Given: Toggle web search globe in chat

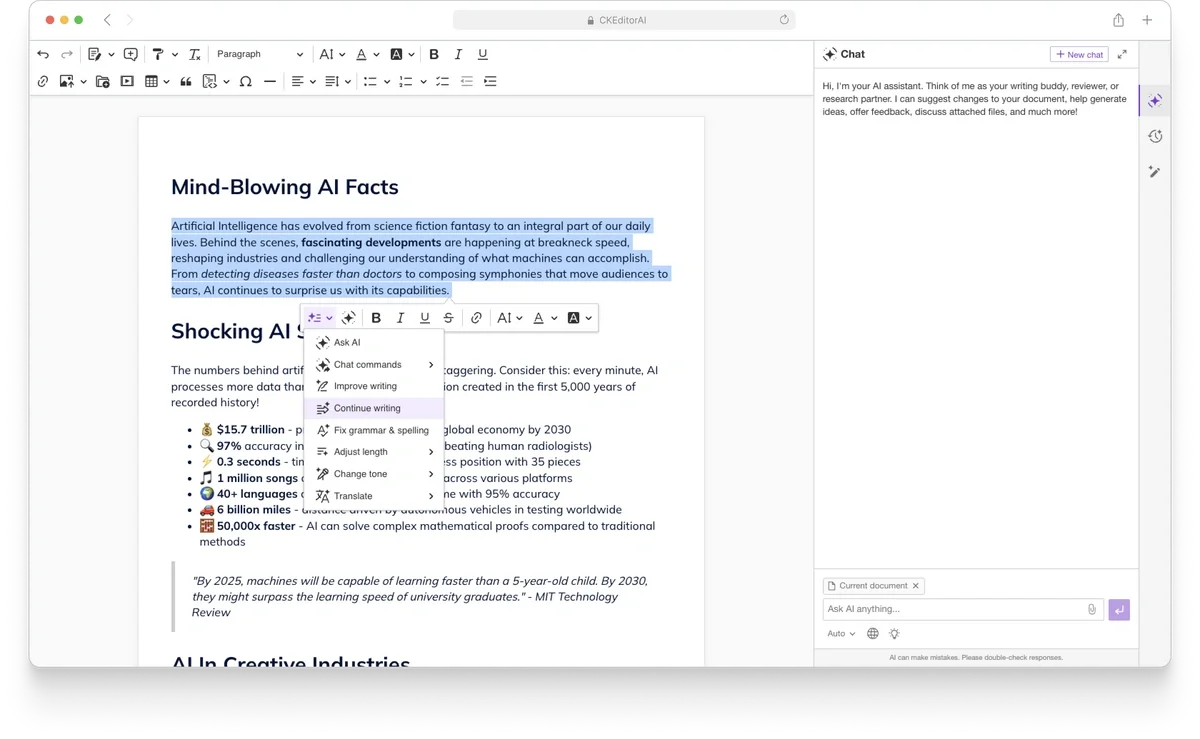Looking at the screenshot, I should (x=873, y=633).
